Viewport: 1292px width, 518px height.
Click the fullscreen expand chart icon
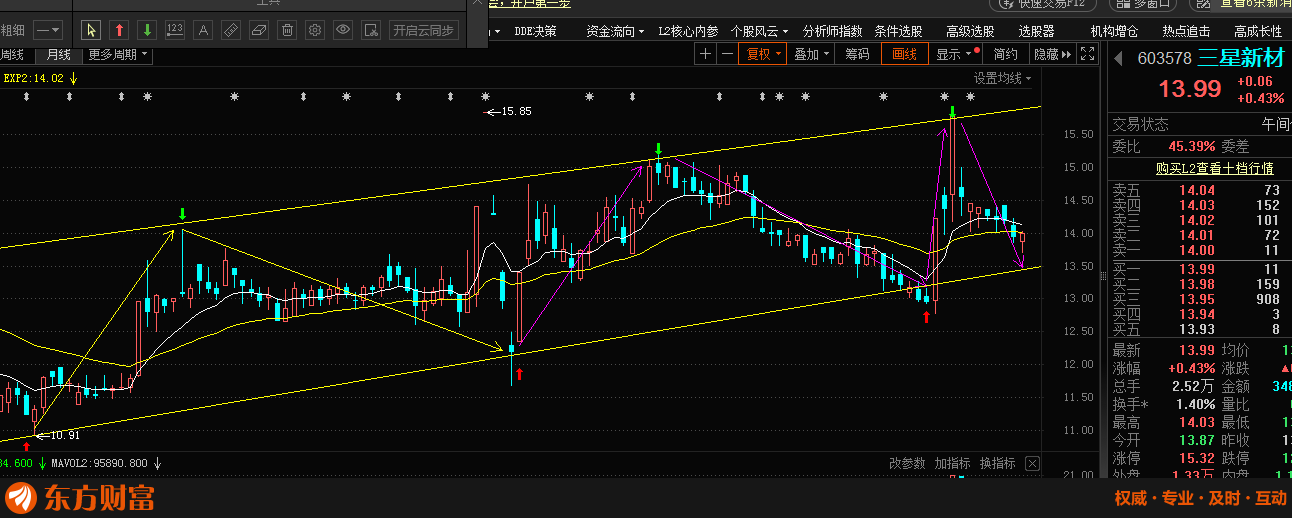1088,54
